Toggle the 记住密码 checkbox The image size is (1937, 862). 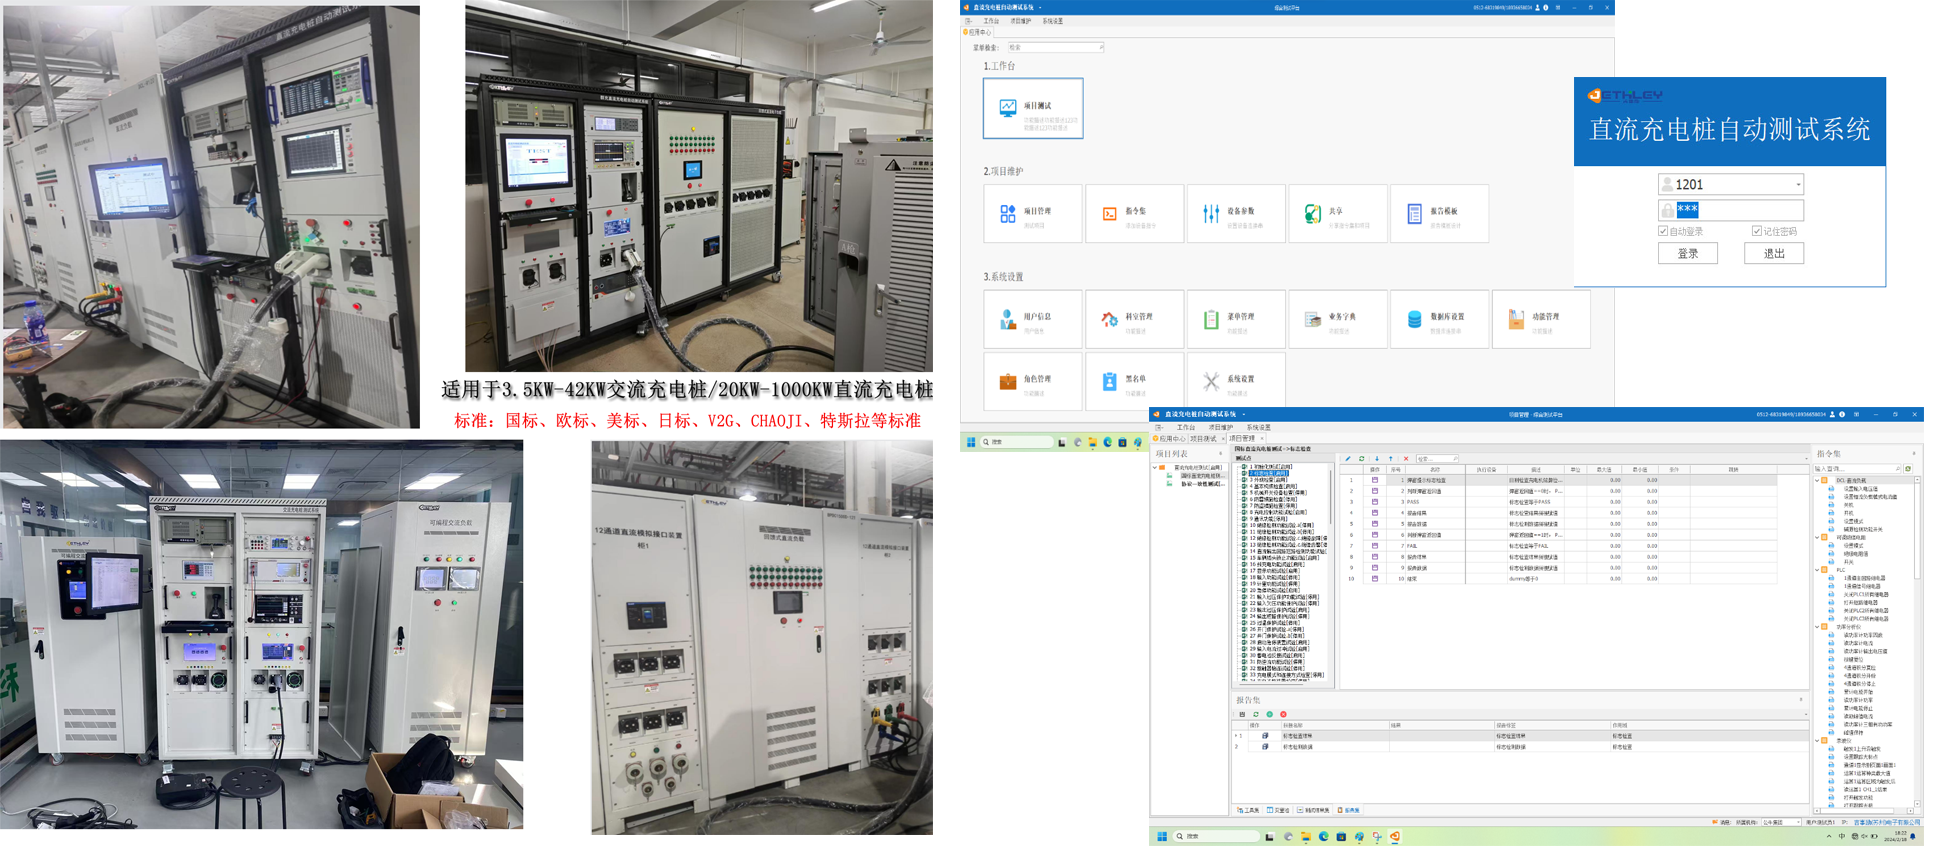[1756, 231]
